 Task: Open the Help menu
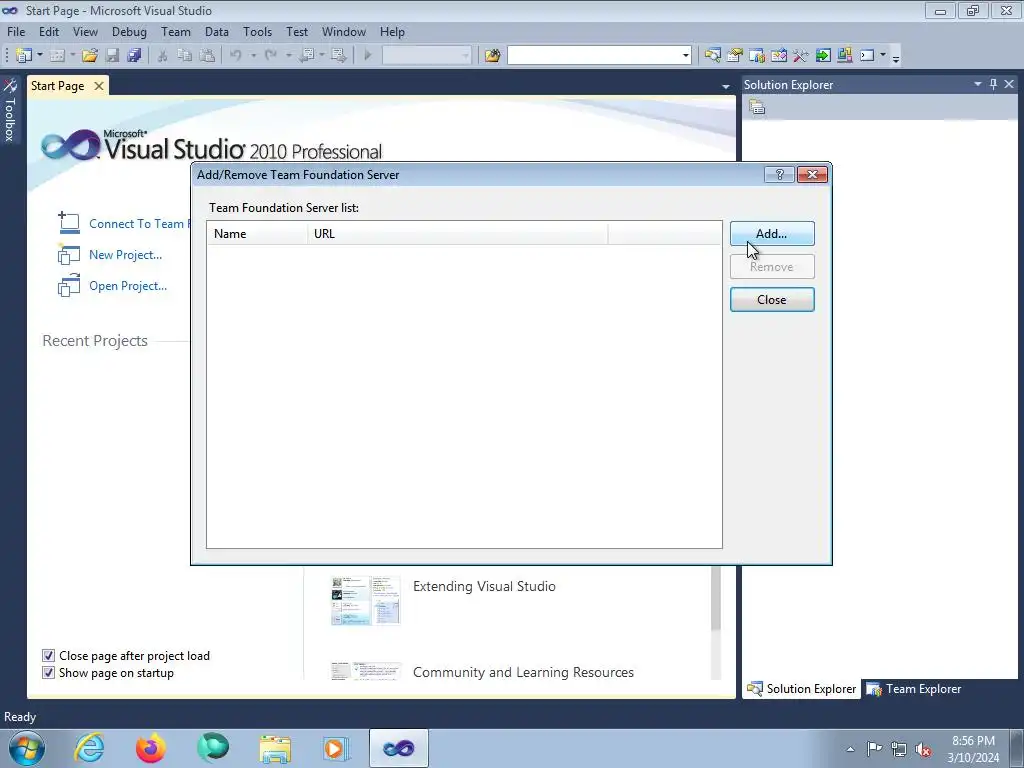392,31
